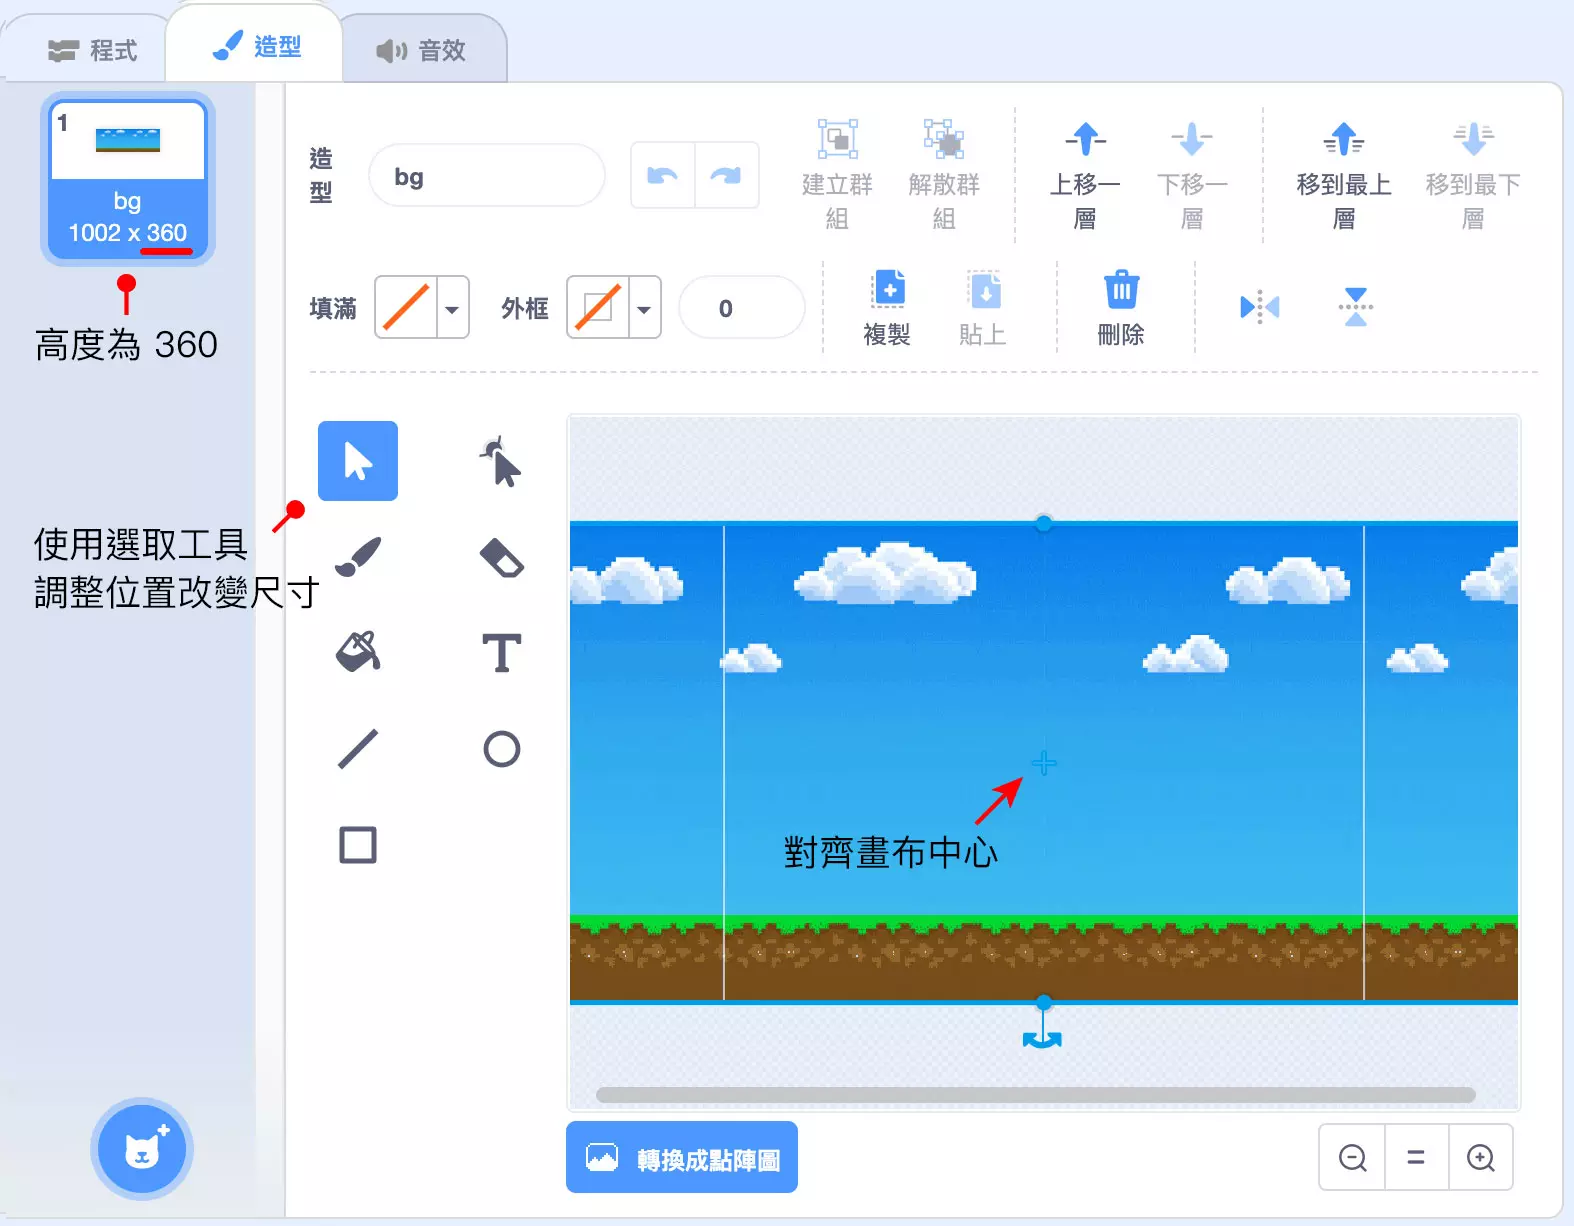Viewport: 1574px width, 1226px height.
Task: Click the Copy (複製) icon
Action: tap(887, 288)
